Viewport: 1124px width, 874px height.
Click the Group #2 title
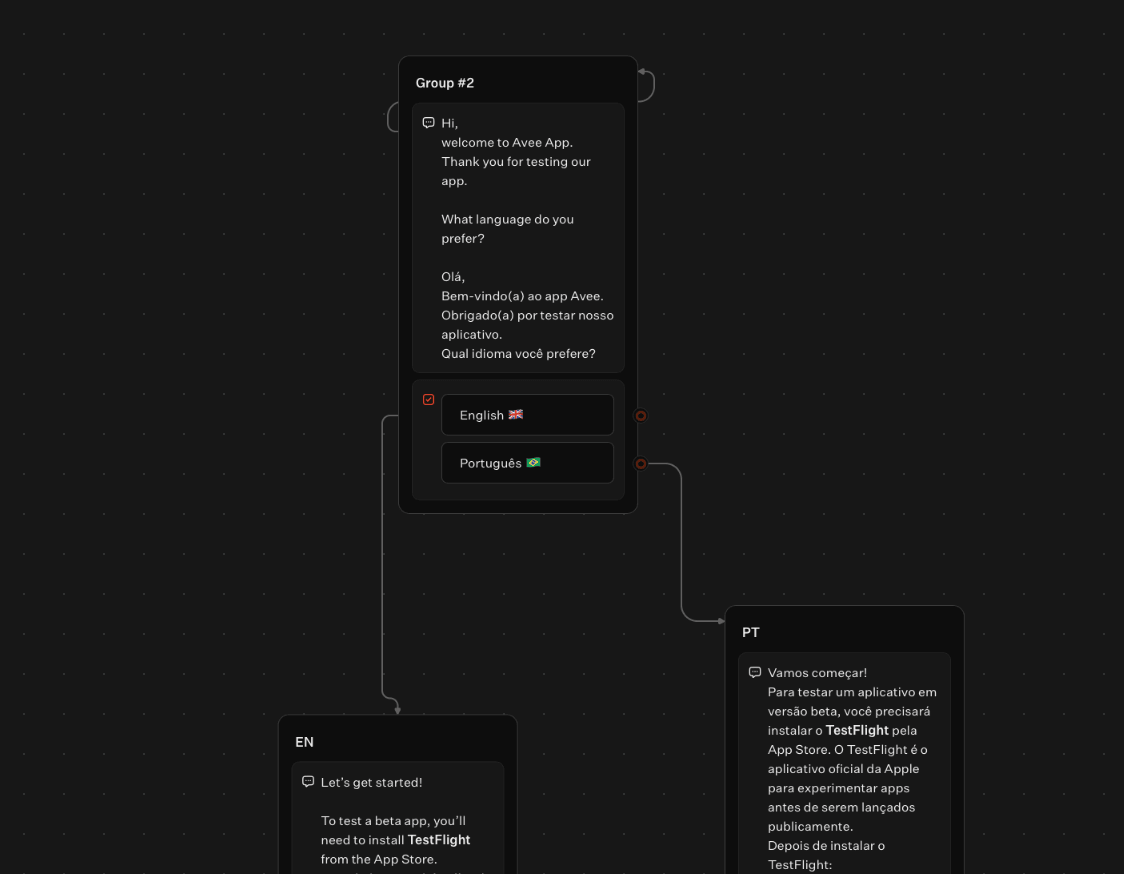[x=444, y=83]
